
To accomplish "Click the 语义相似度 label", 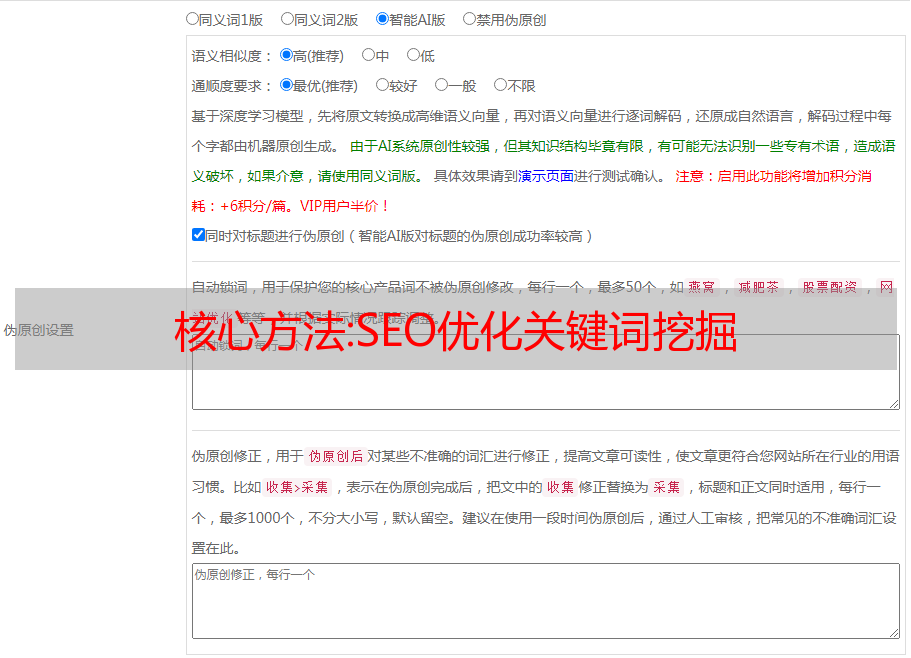I will point(232,56).
